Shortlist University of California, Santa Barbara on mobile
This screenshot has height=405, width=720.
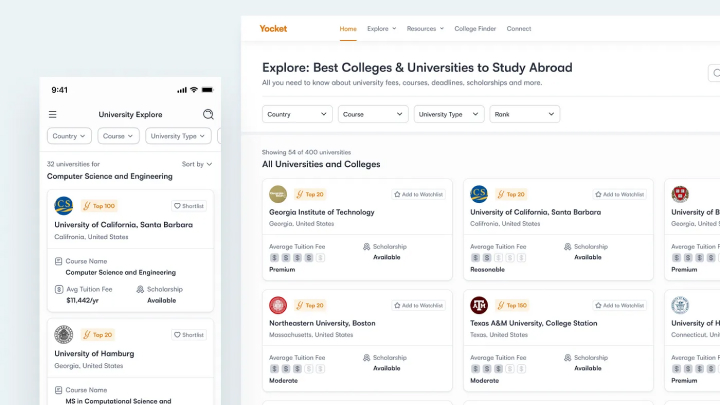click(x=189, y=206)
